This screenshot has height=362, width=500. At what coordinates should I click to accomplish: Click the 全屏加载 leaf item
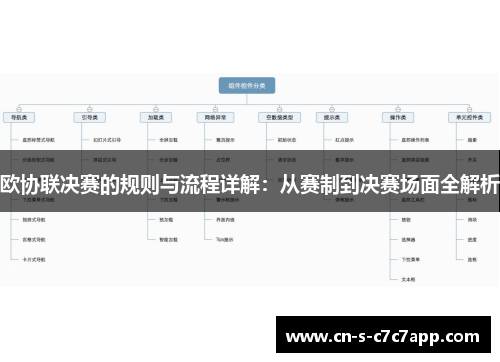[168, 140]
